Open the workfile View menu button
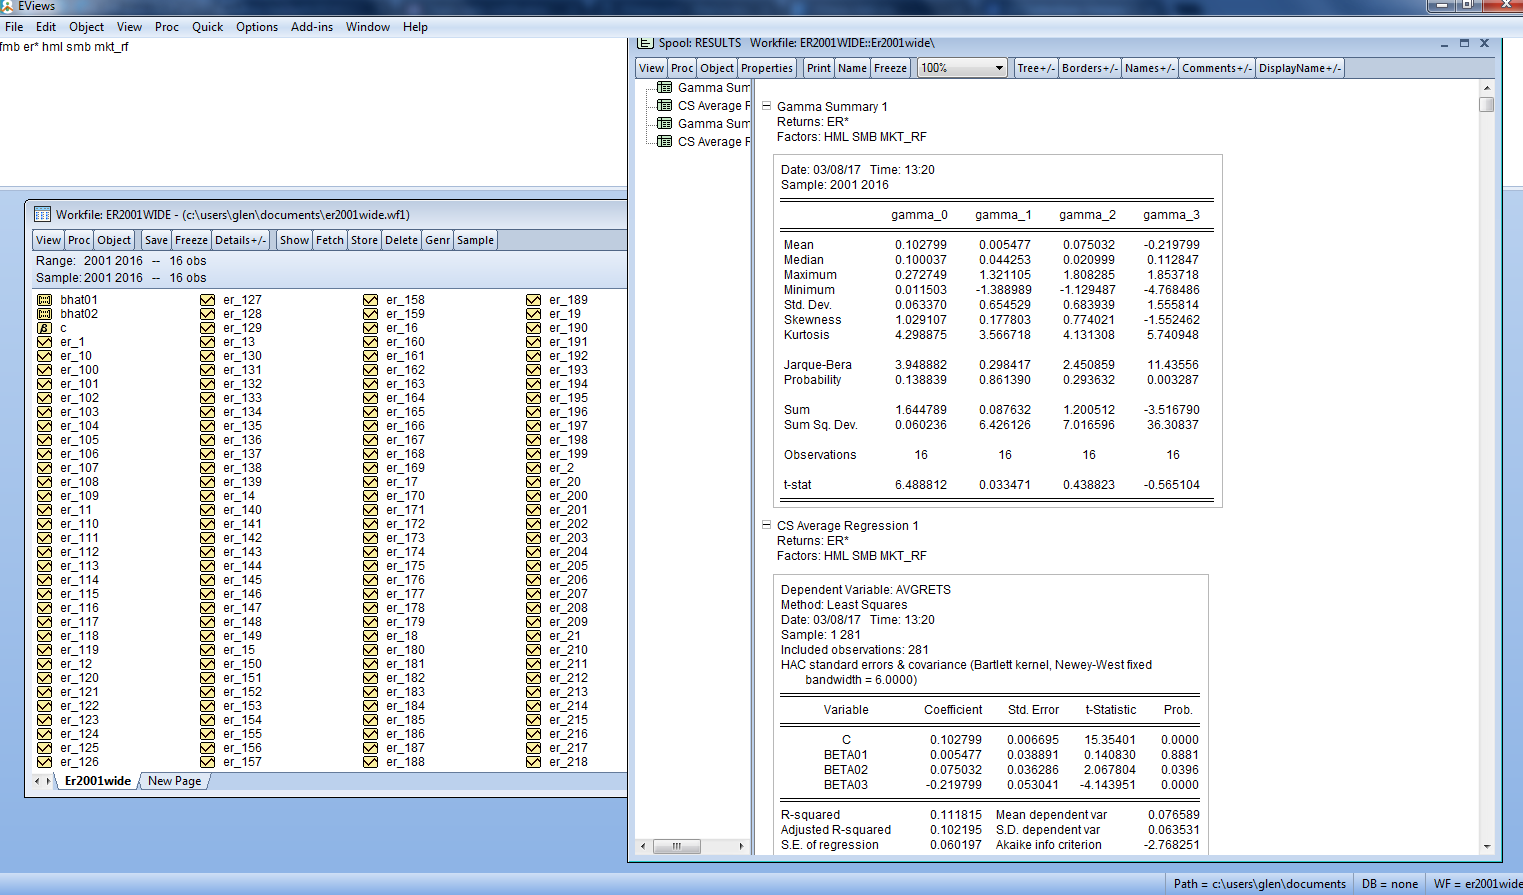 click(x=49, y=240)
